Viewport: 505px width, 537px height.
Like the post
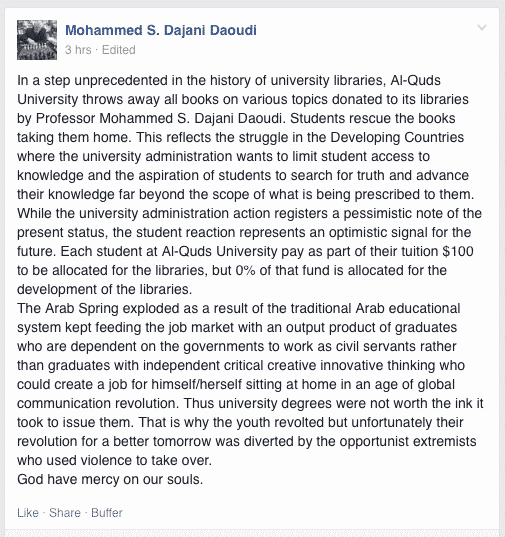tap(28, 513)
